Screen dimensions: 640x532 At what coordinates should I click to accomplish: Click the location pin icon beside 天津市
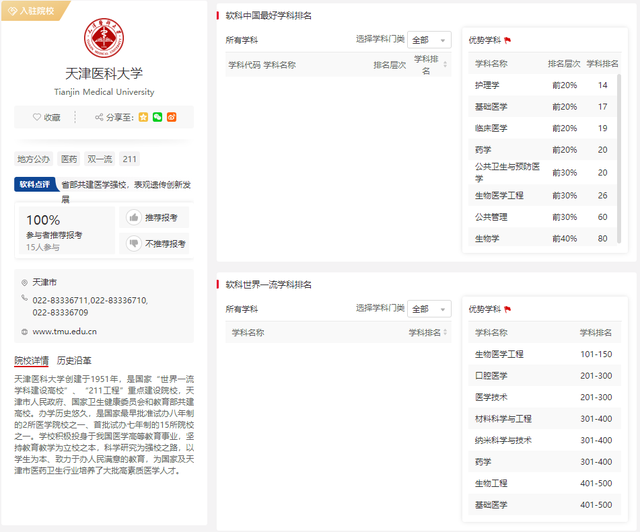tap(24, 283)
